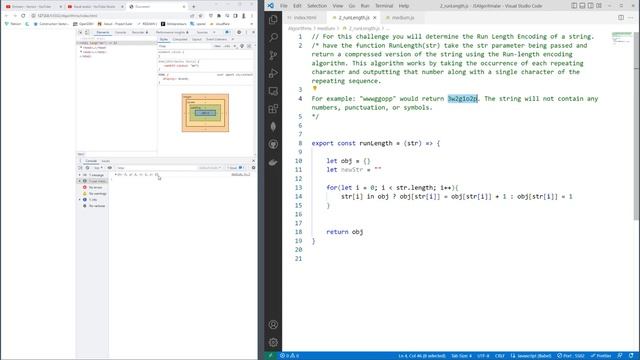Click the browser address bar
Screen dimensions: 640x360
click(110, 16)
